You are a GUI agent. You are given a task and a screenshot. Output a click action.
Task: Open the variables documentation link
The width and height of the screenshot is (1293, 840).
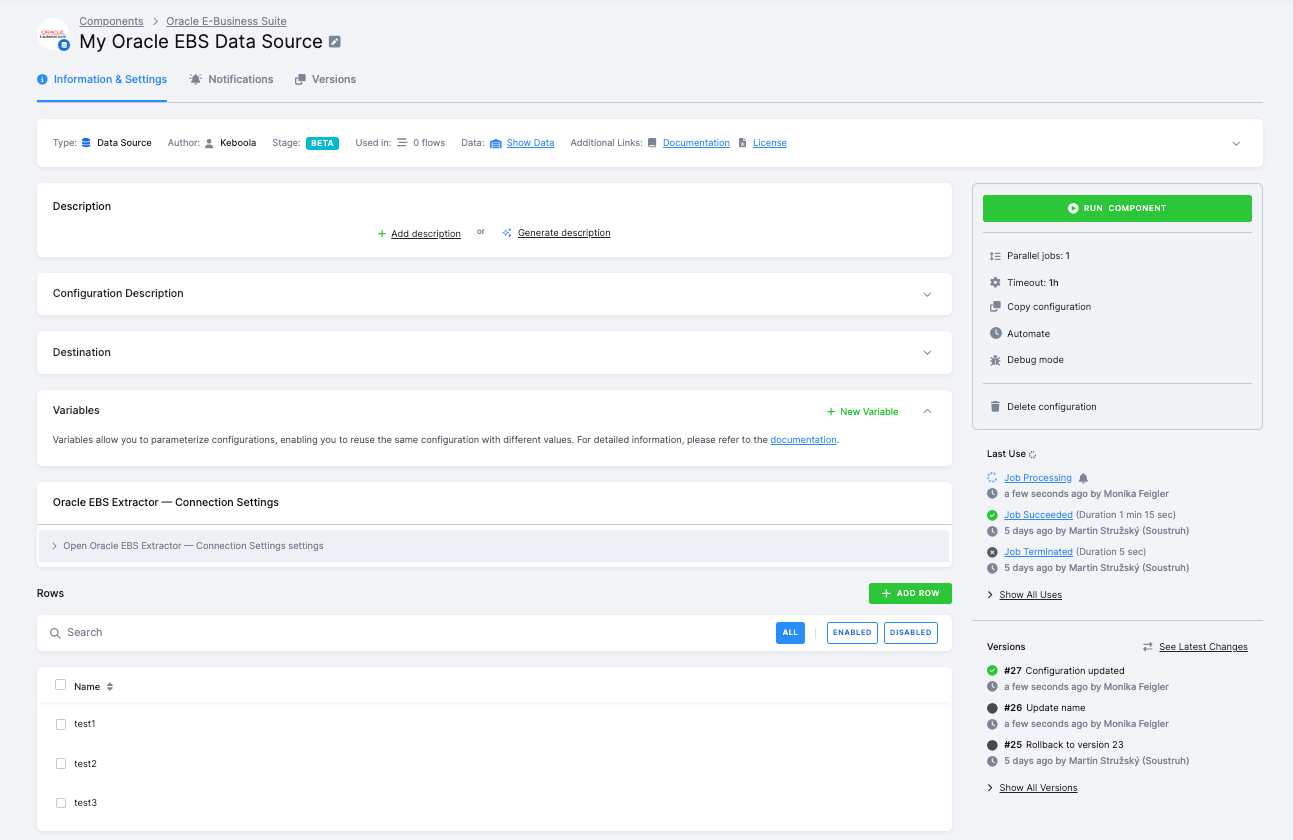tap(803, 440)
